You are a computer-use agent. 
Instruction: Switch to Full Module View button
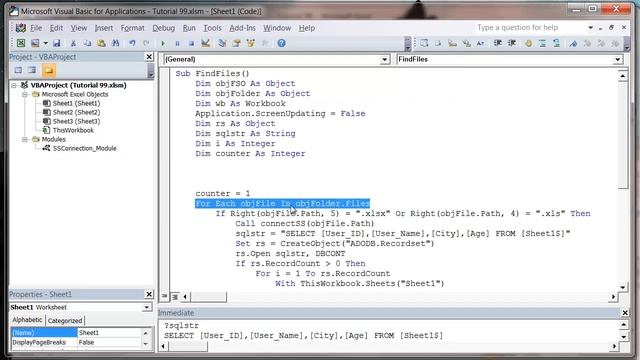coord(175,297)
